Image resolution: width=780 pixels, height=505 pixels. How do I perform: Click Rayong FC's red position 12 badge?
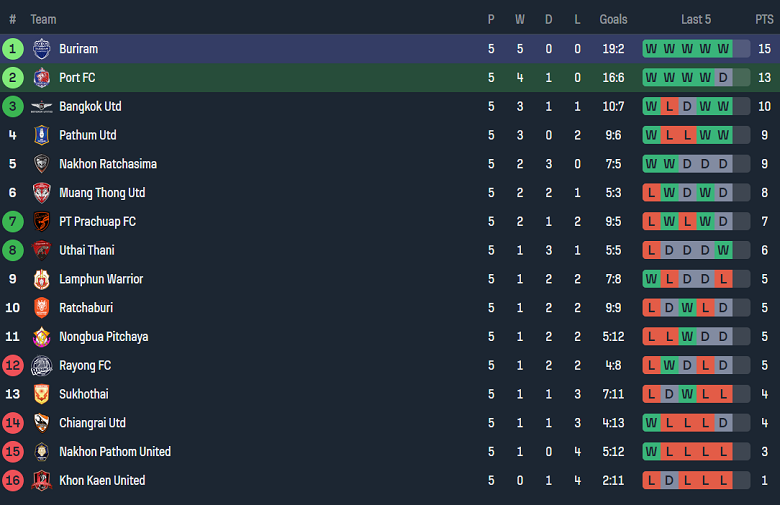[x=13, y=366]
